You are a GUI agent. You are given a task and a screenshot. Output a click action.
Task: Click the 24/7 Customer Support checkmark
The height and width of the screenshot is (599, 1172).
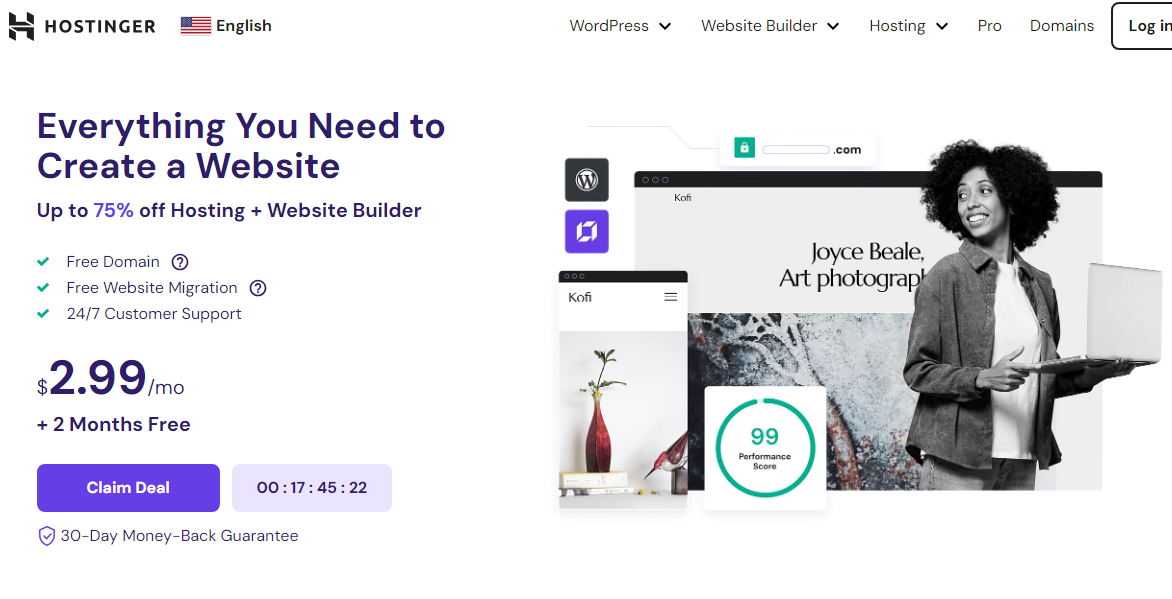(43, 313)
